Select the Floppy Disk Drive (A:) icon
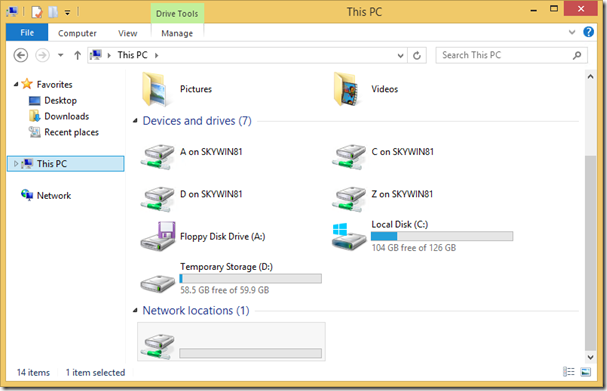This screenshot has height=391, width=607. (158, 236)
